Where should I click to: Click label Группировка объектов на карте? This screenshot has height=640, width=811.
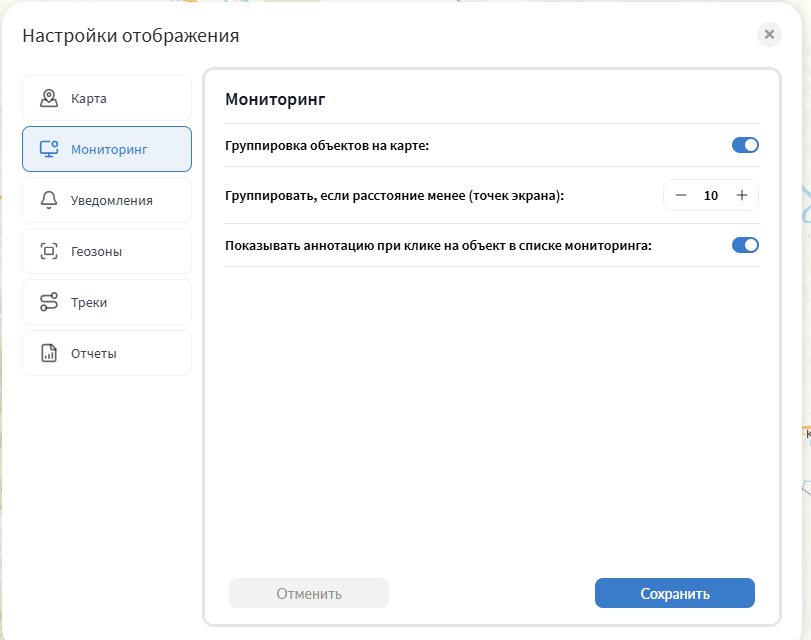327,146
